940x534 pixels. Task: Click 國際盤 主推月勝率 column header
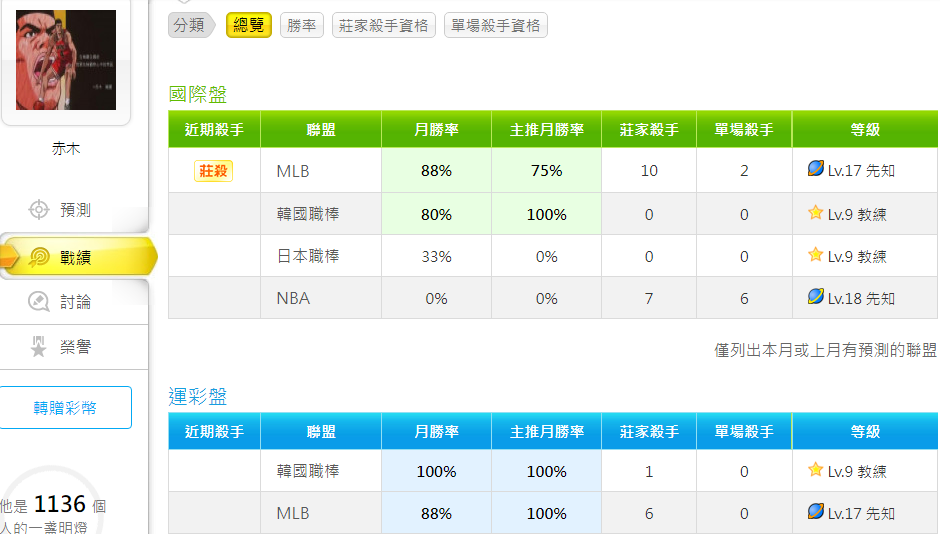click(547, 129)
